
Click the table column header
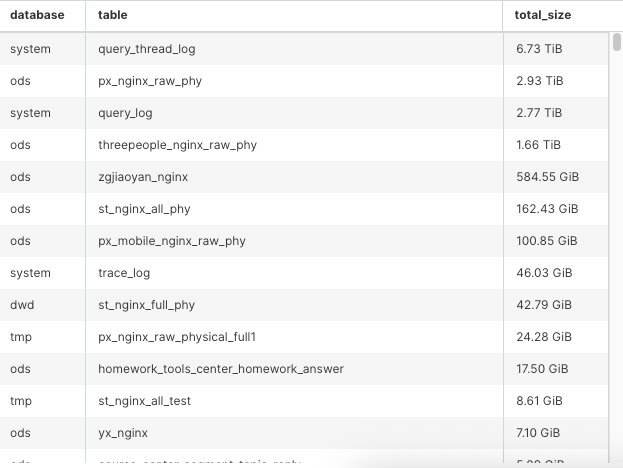coord(113,16)
